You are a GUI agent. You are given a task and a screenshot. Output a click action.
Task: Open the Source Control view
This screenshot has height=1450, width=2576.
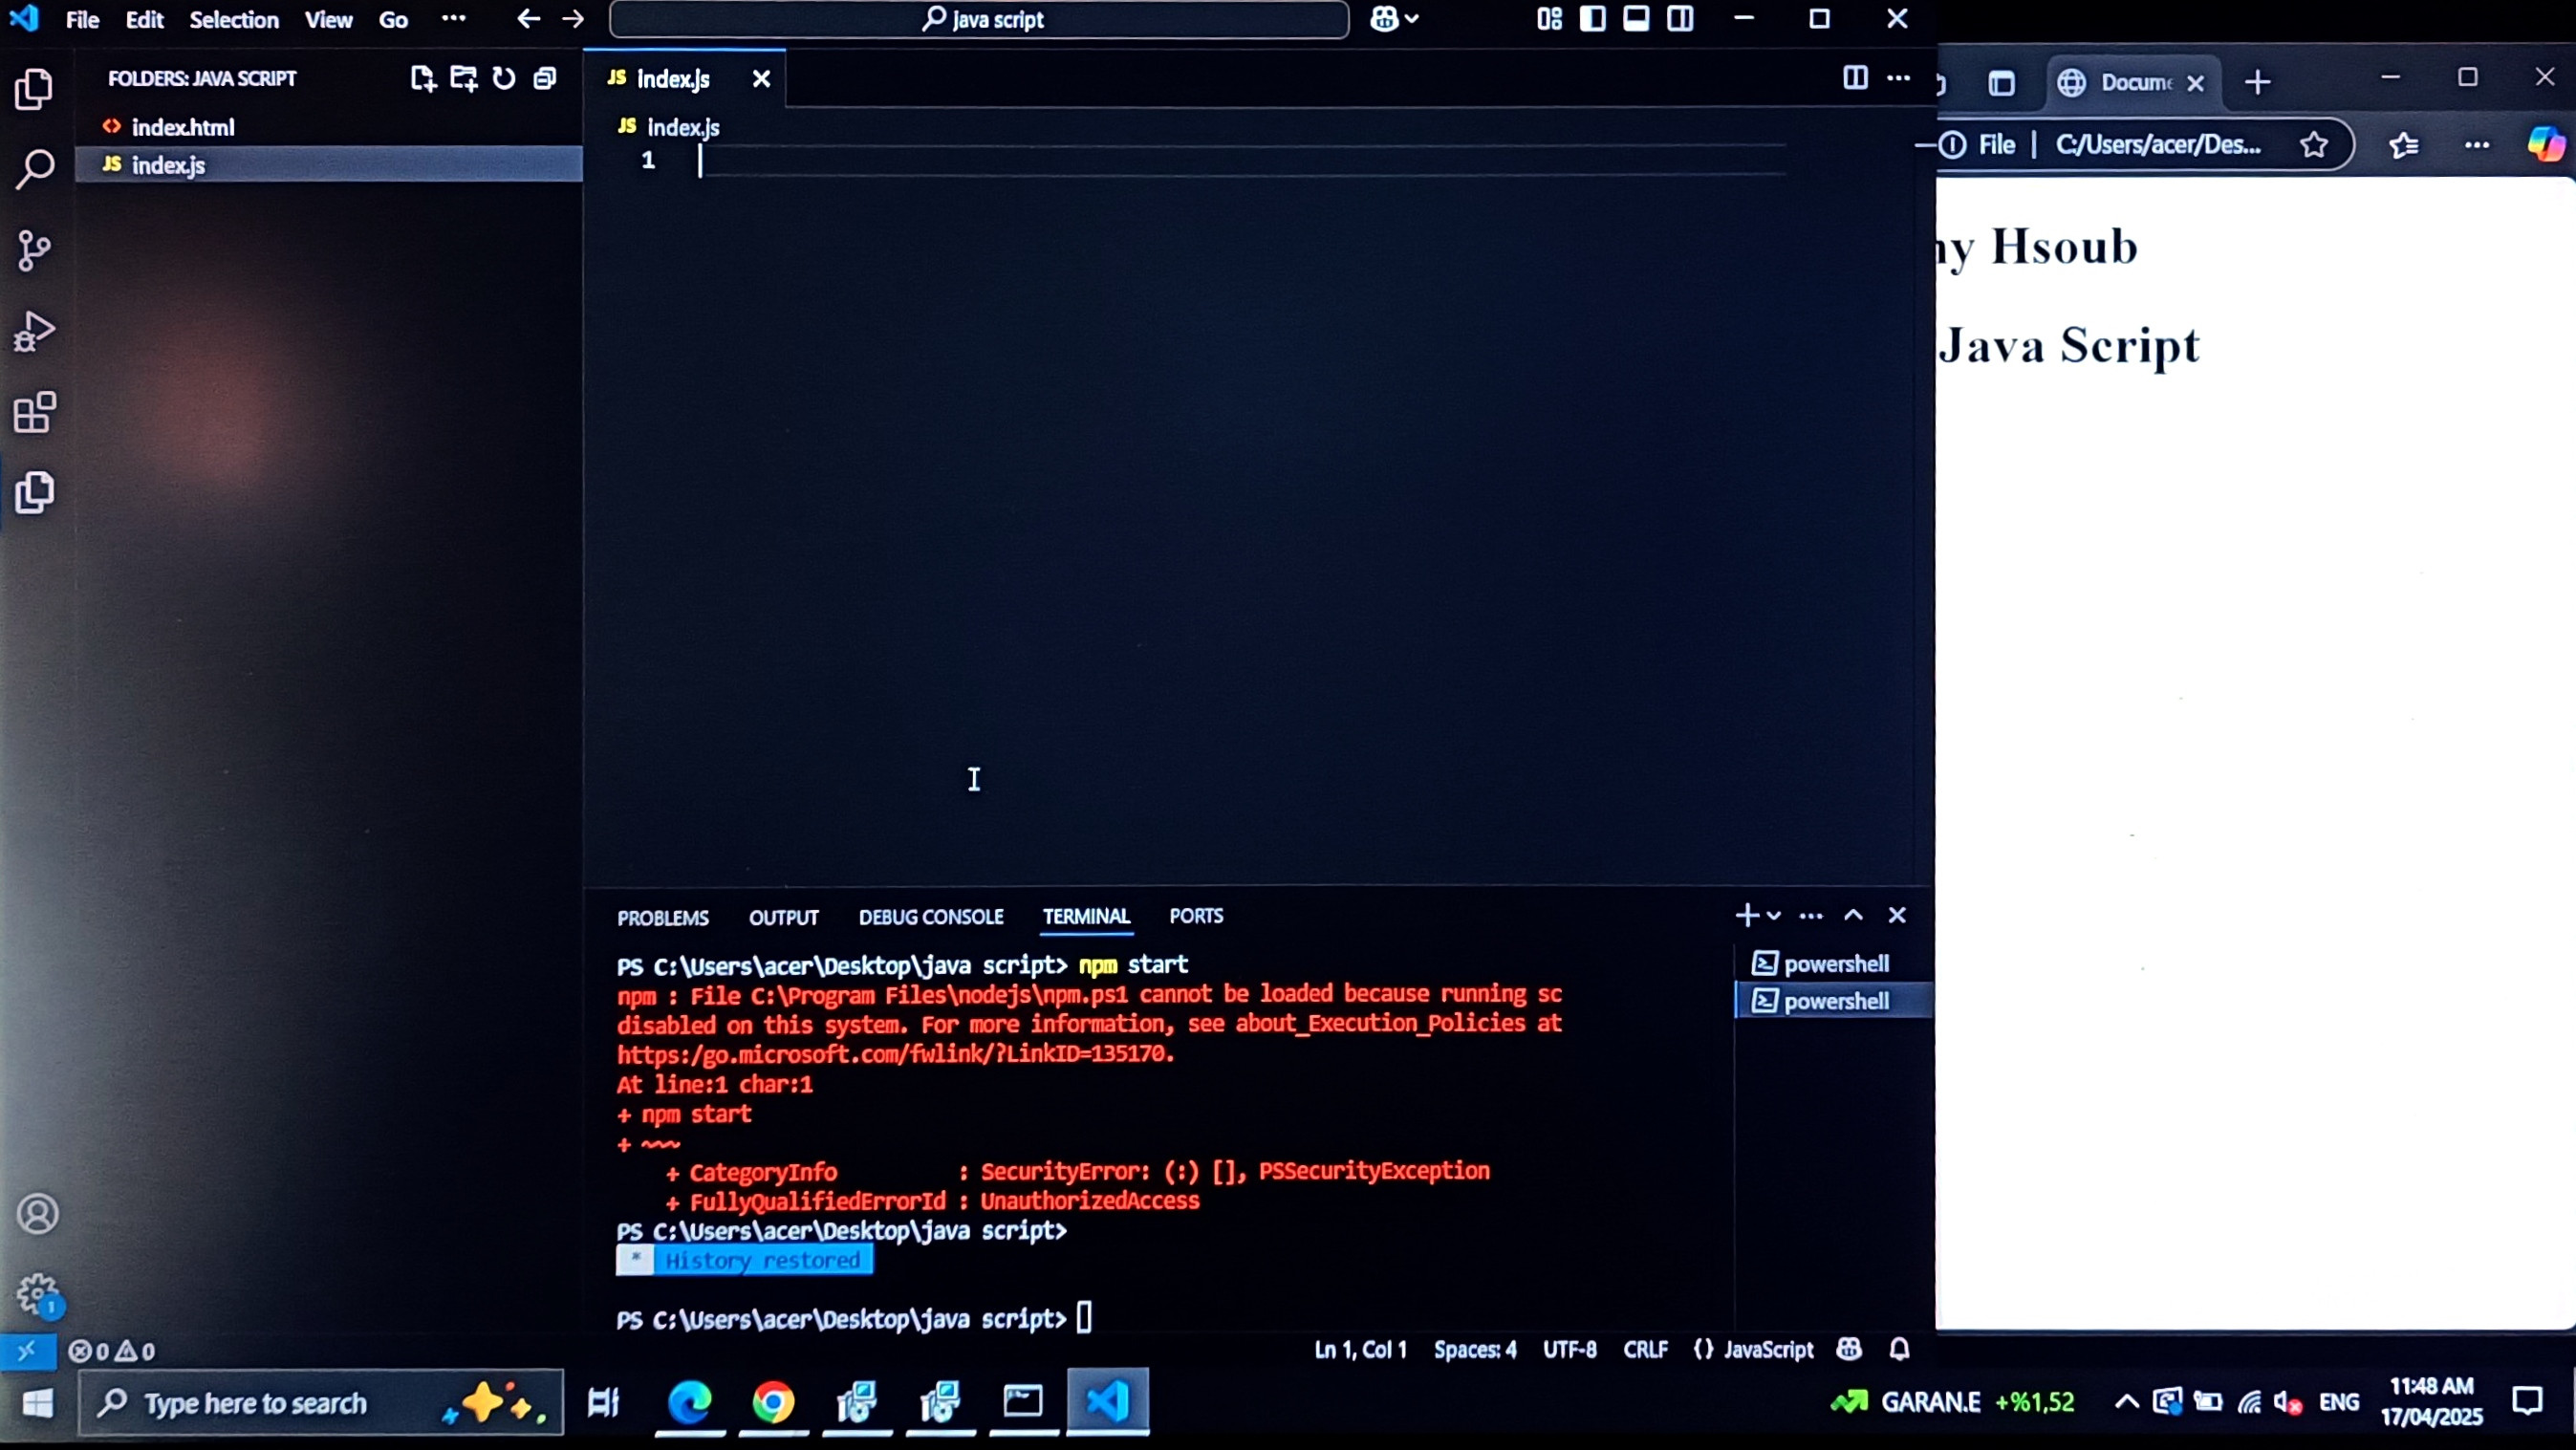click(35, 250)
